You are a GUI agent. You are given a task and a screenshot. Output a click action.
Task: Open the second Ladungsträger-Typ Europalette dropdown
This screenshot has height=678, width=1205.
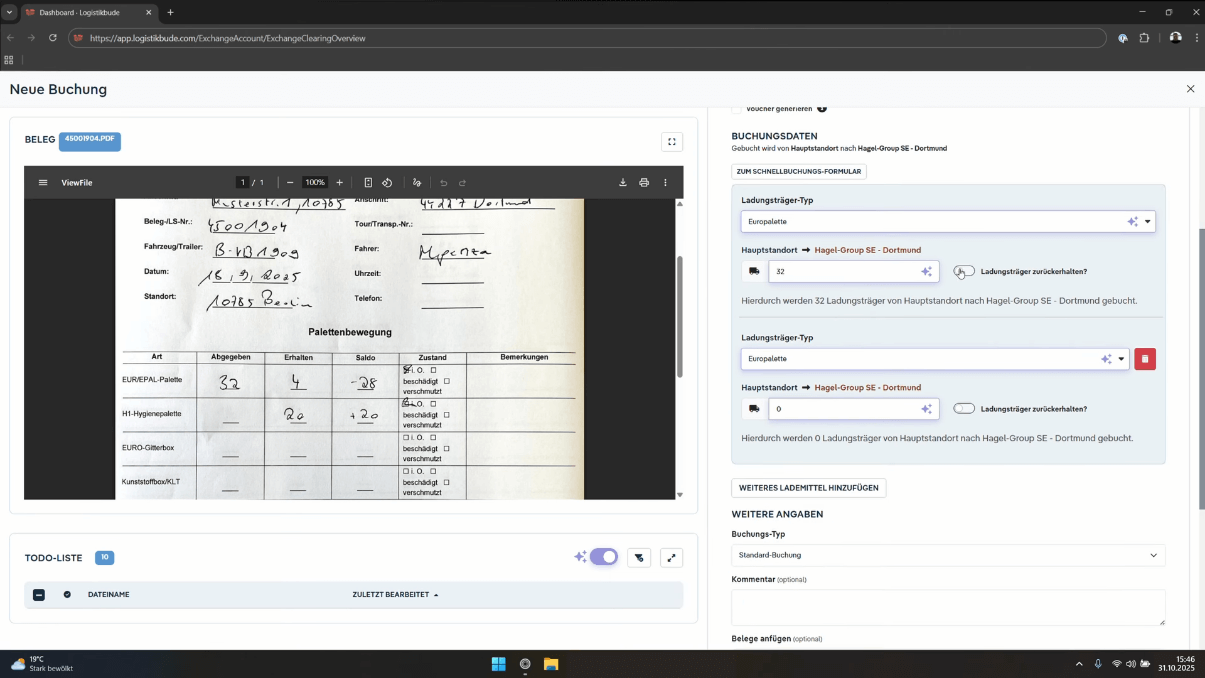935,359
